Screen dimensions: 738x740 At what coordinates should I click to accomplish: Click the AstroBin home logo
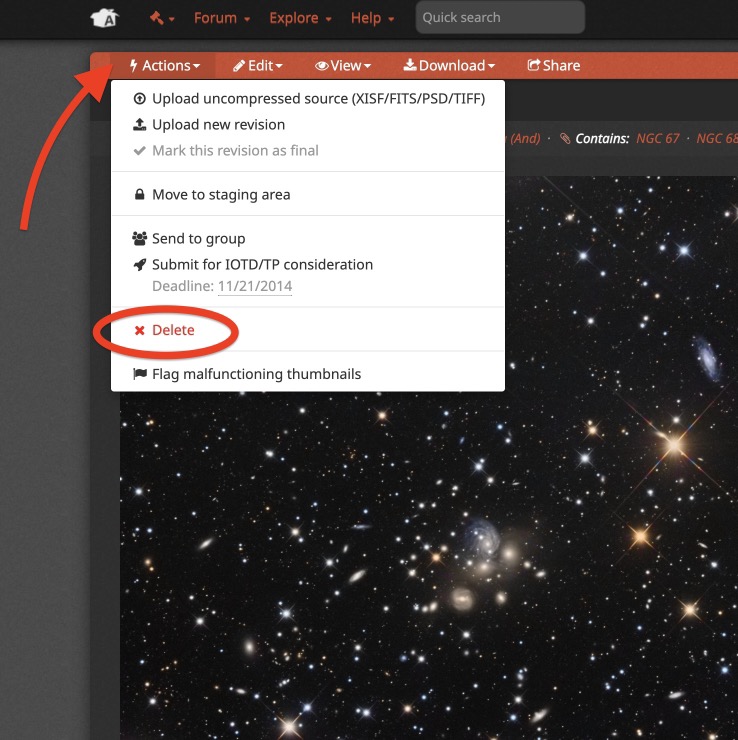[x=105, y=18]
